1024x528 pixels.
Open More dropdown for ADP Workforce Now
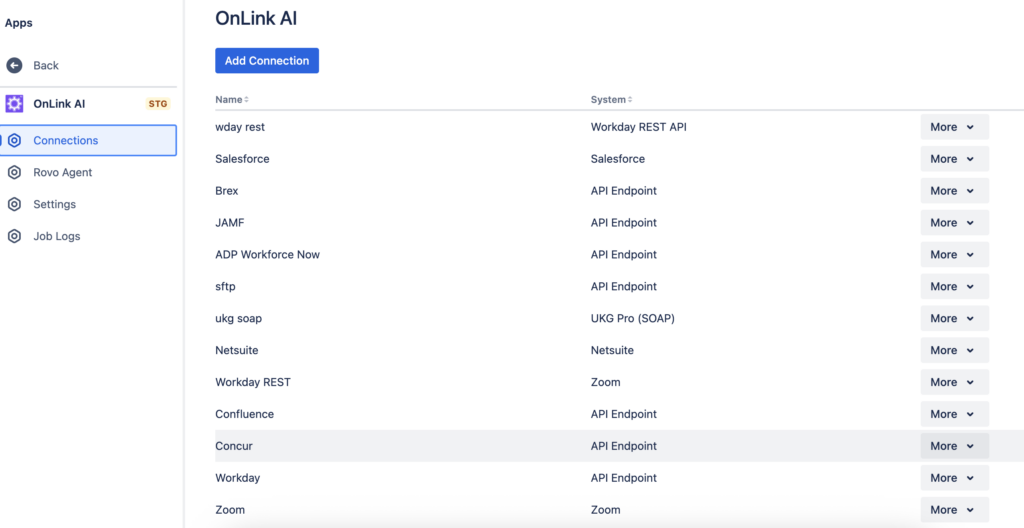(955, 255)
